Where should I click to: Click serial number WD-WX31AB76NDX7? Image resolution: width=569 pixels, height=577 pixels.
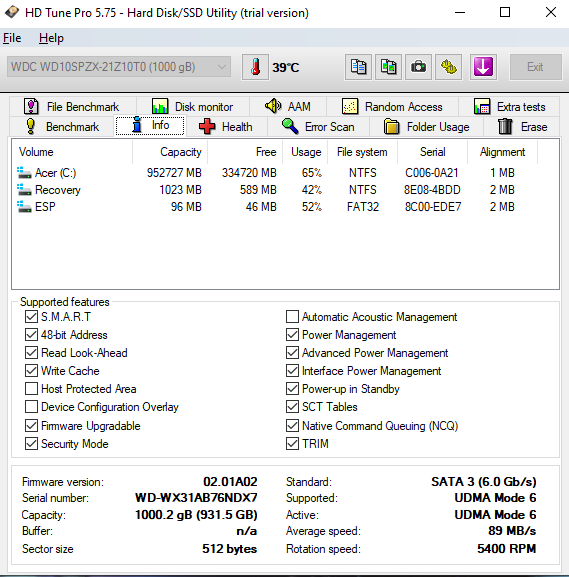click(196, 498)
